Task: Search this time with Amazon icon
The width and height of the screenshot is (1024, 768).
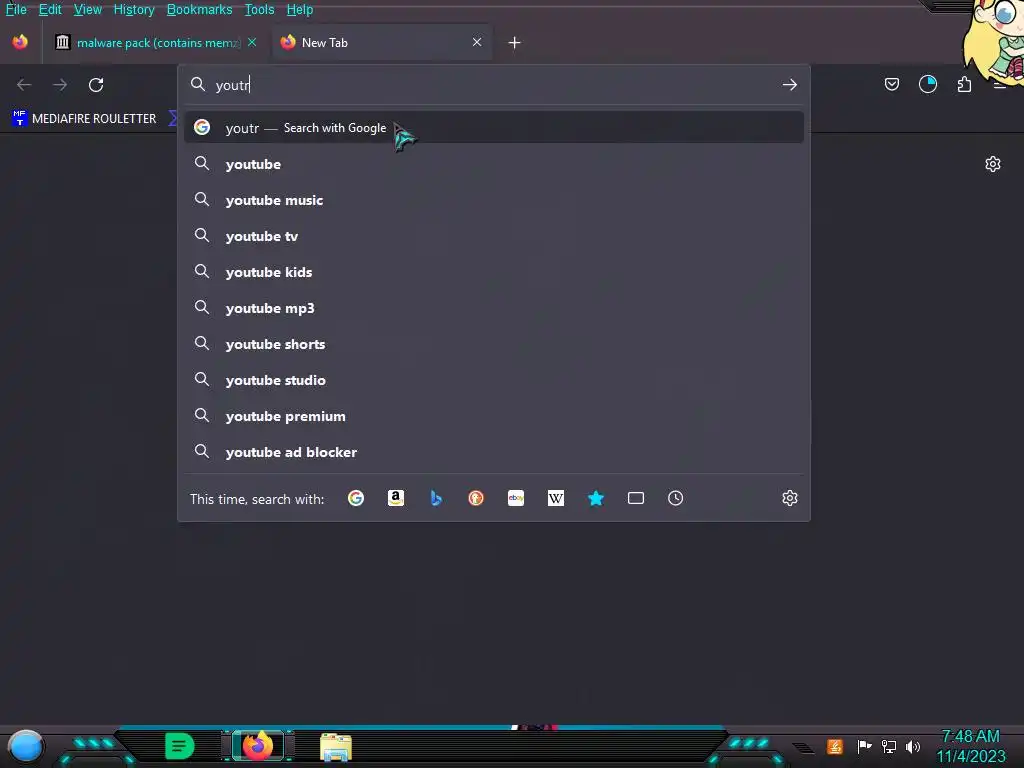Action: point(396,498)
